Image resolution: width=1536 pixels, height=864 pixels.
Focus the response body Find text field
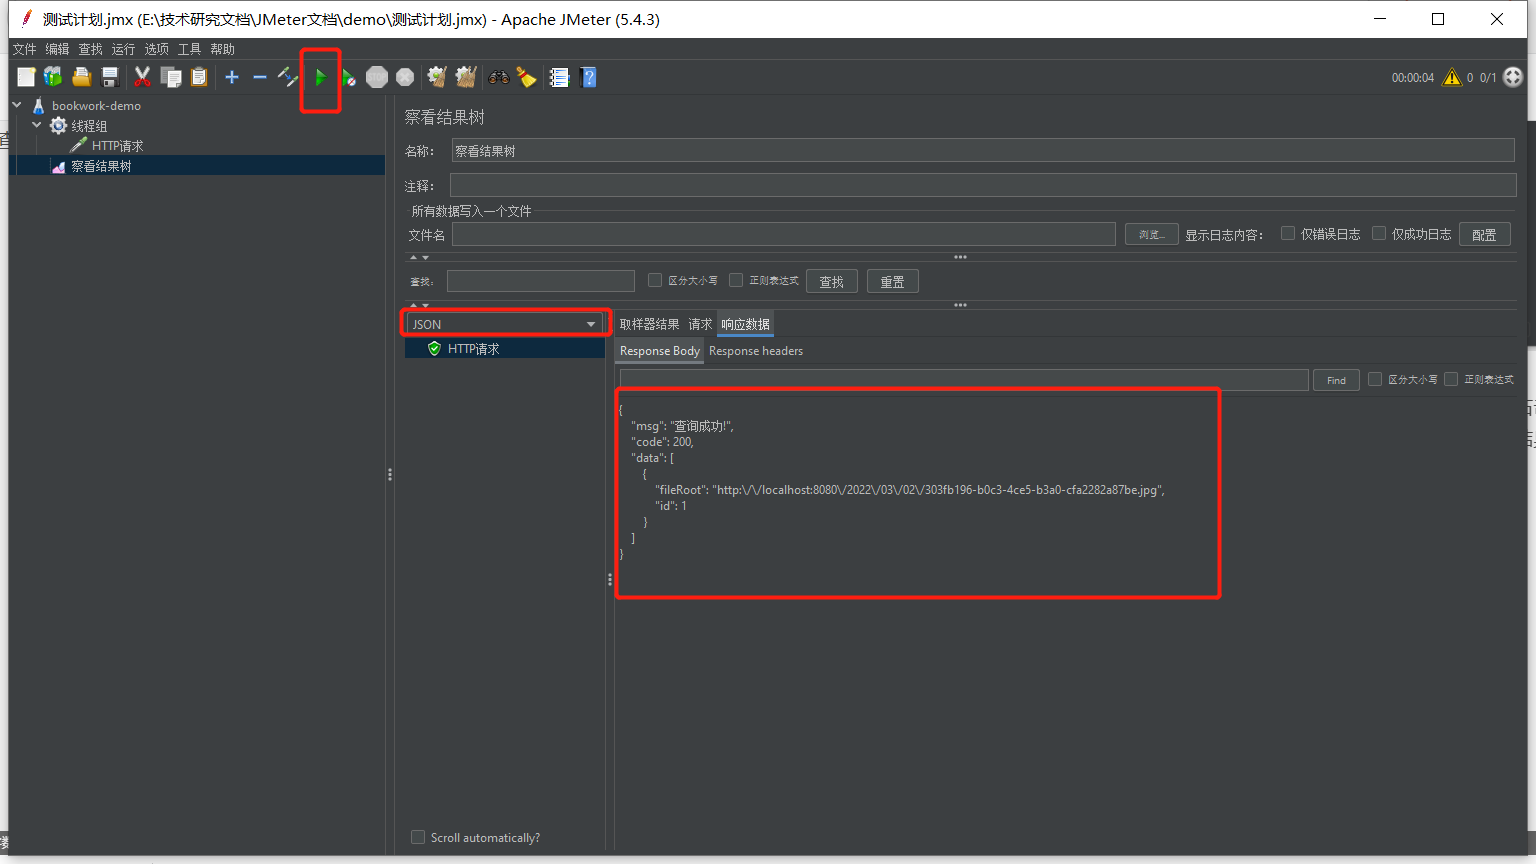pyautogui.click(x=964, y=380)
